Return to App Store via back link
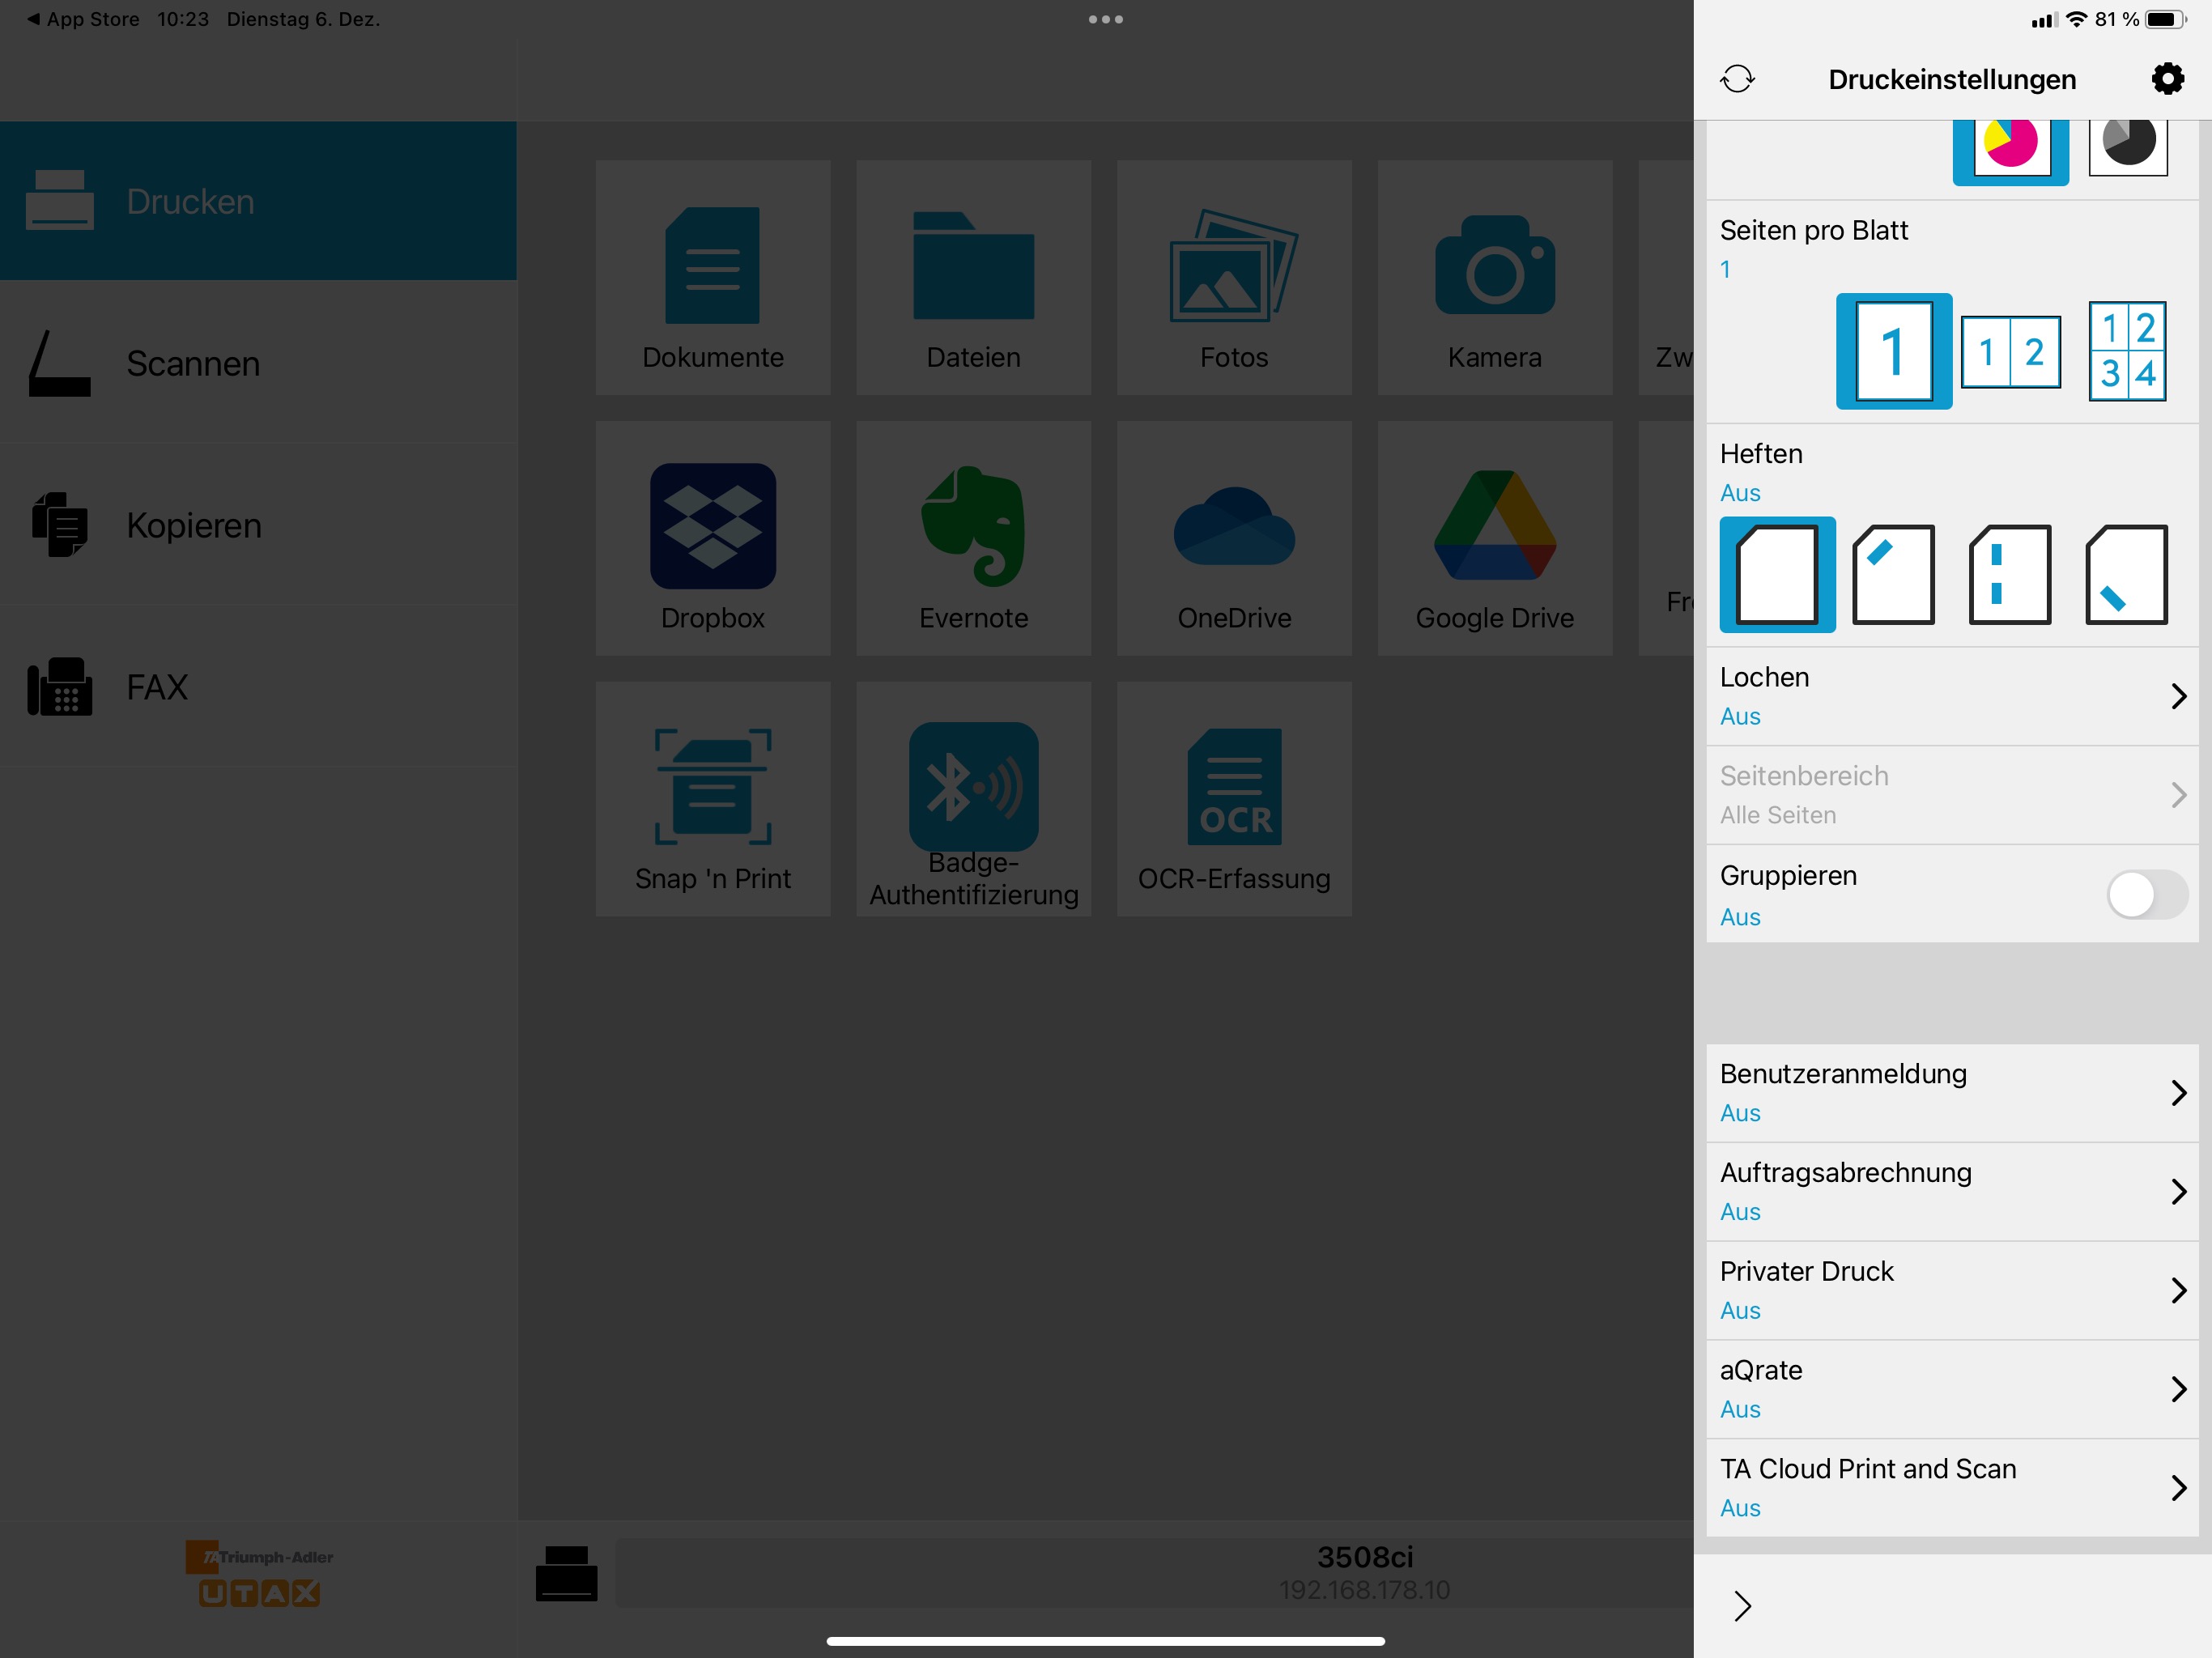2212x1658 pixels. point(83,19)
